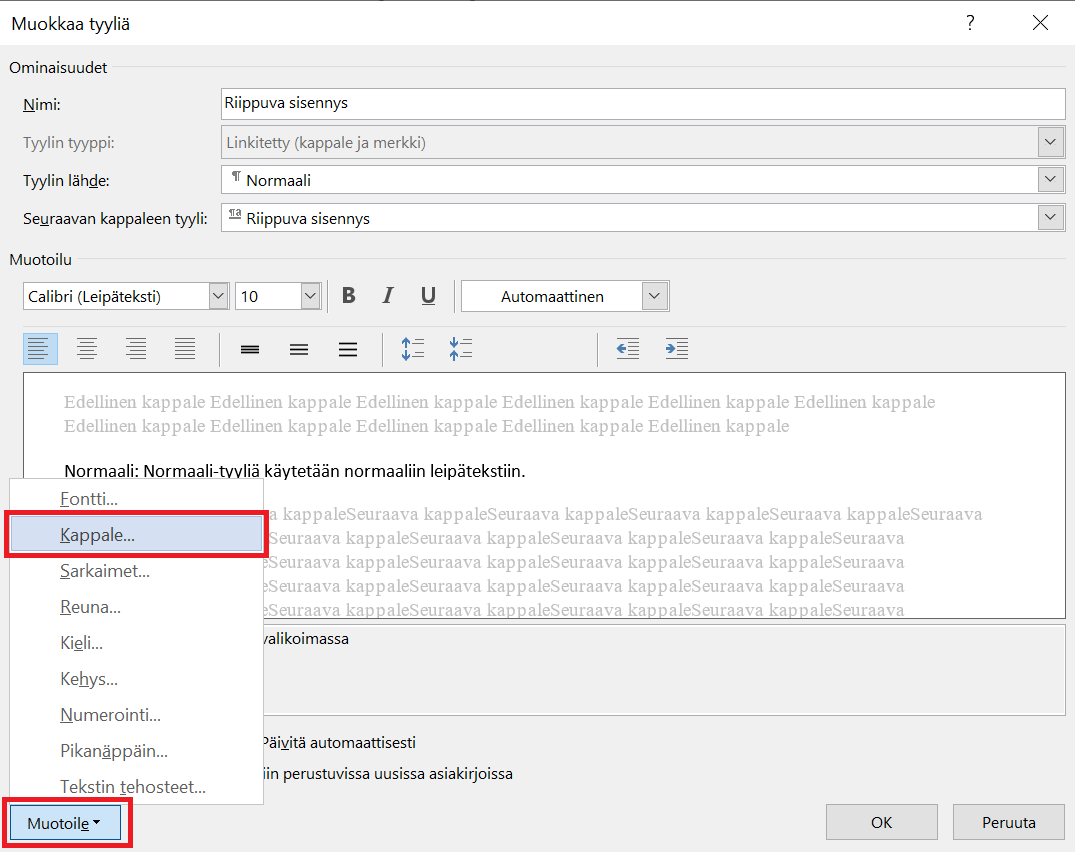1075x852 pixels.
Task: Choose Numerointi... from the menu
Action: pyautogui.click(x=136, y=715)
